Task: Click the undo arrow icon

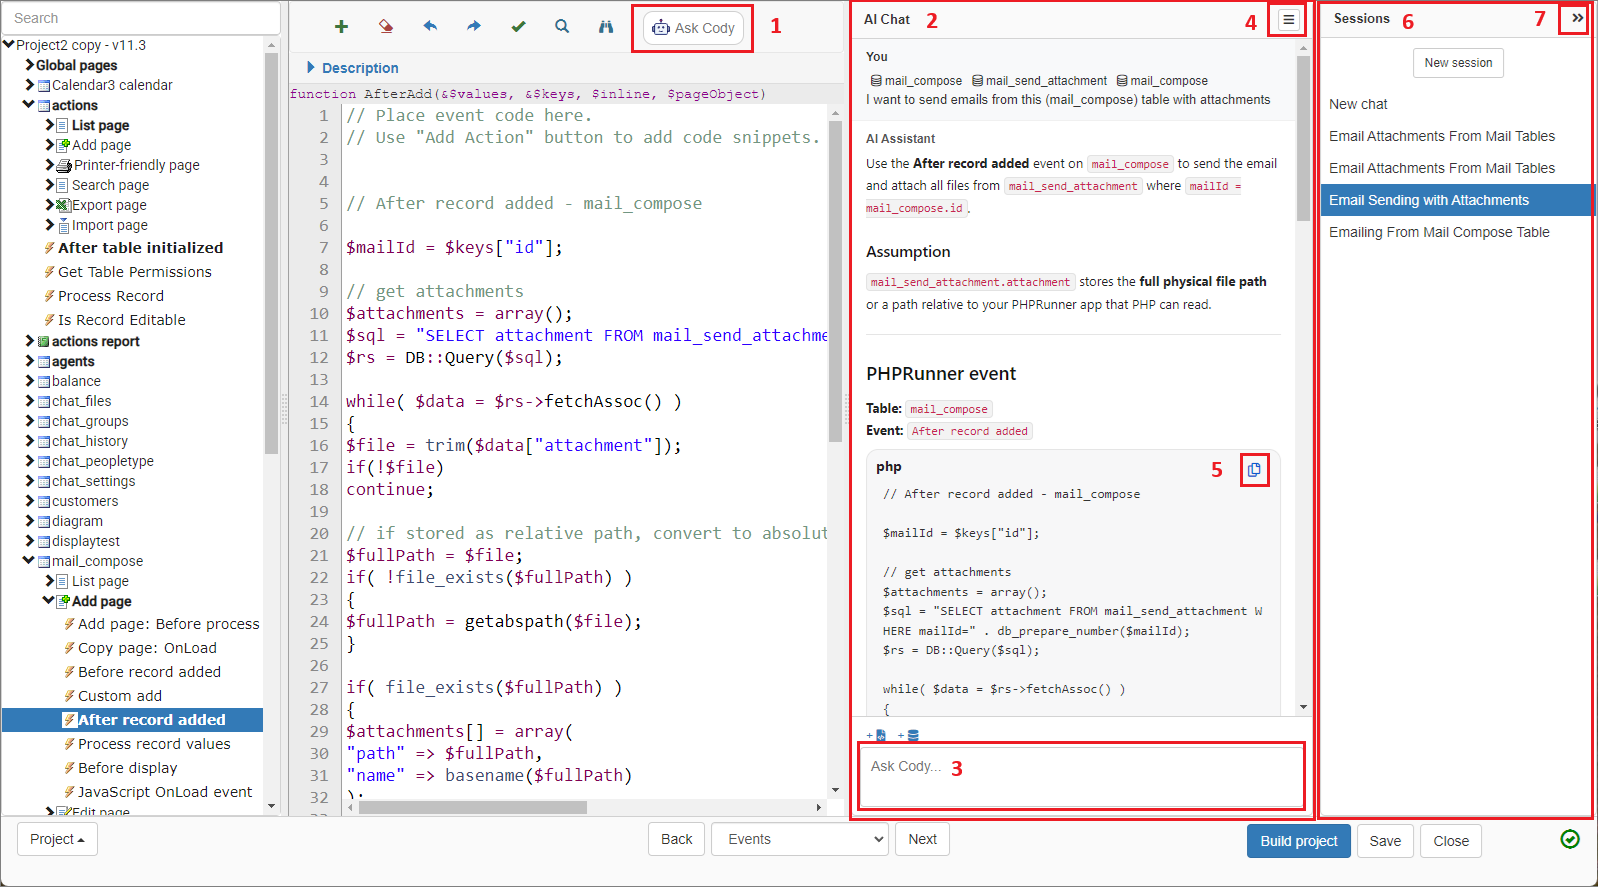Action: (430, 27)
